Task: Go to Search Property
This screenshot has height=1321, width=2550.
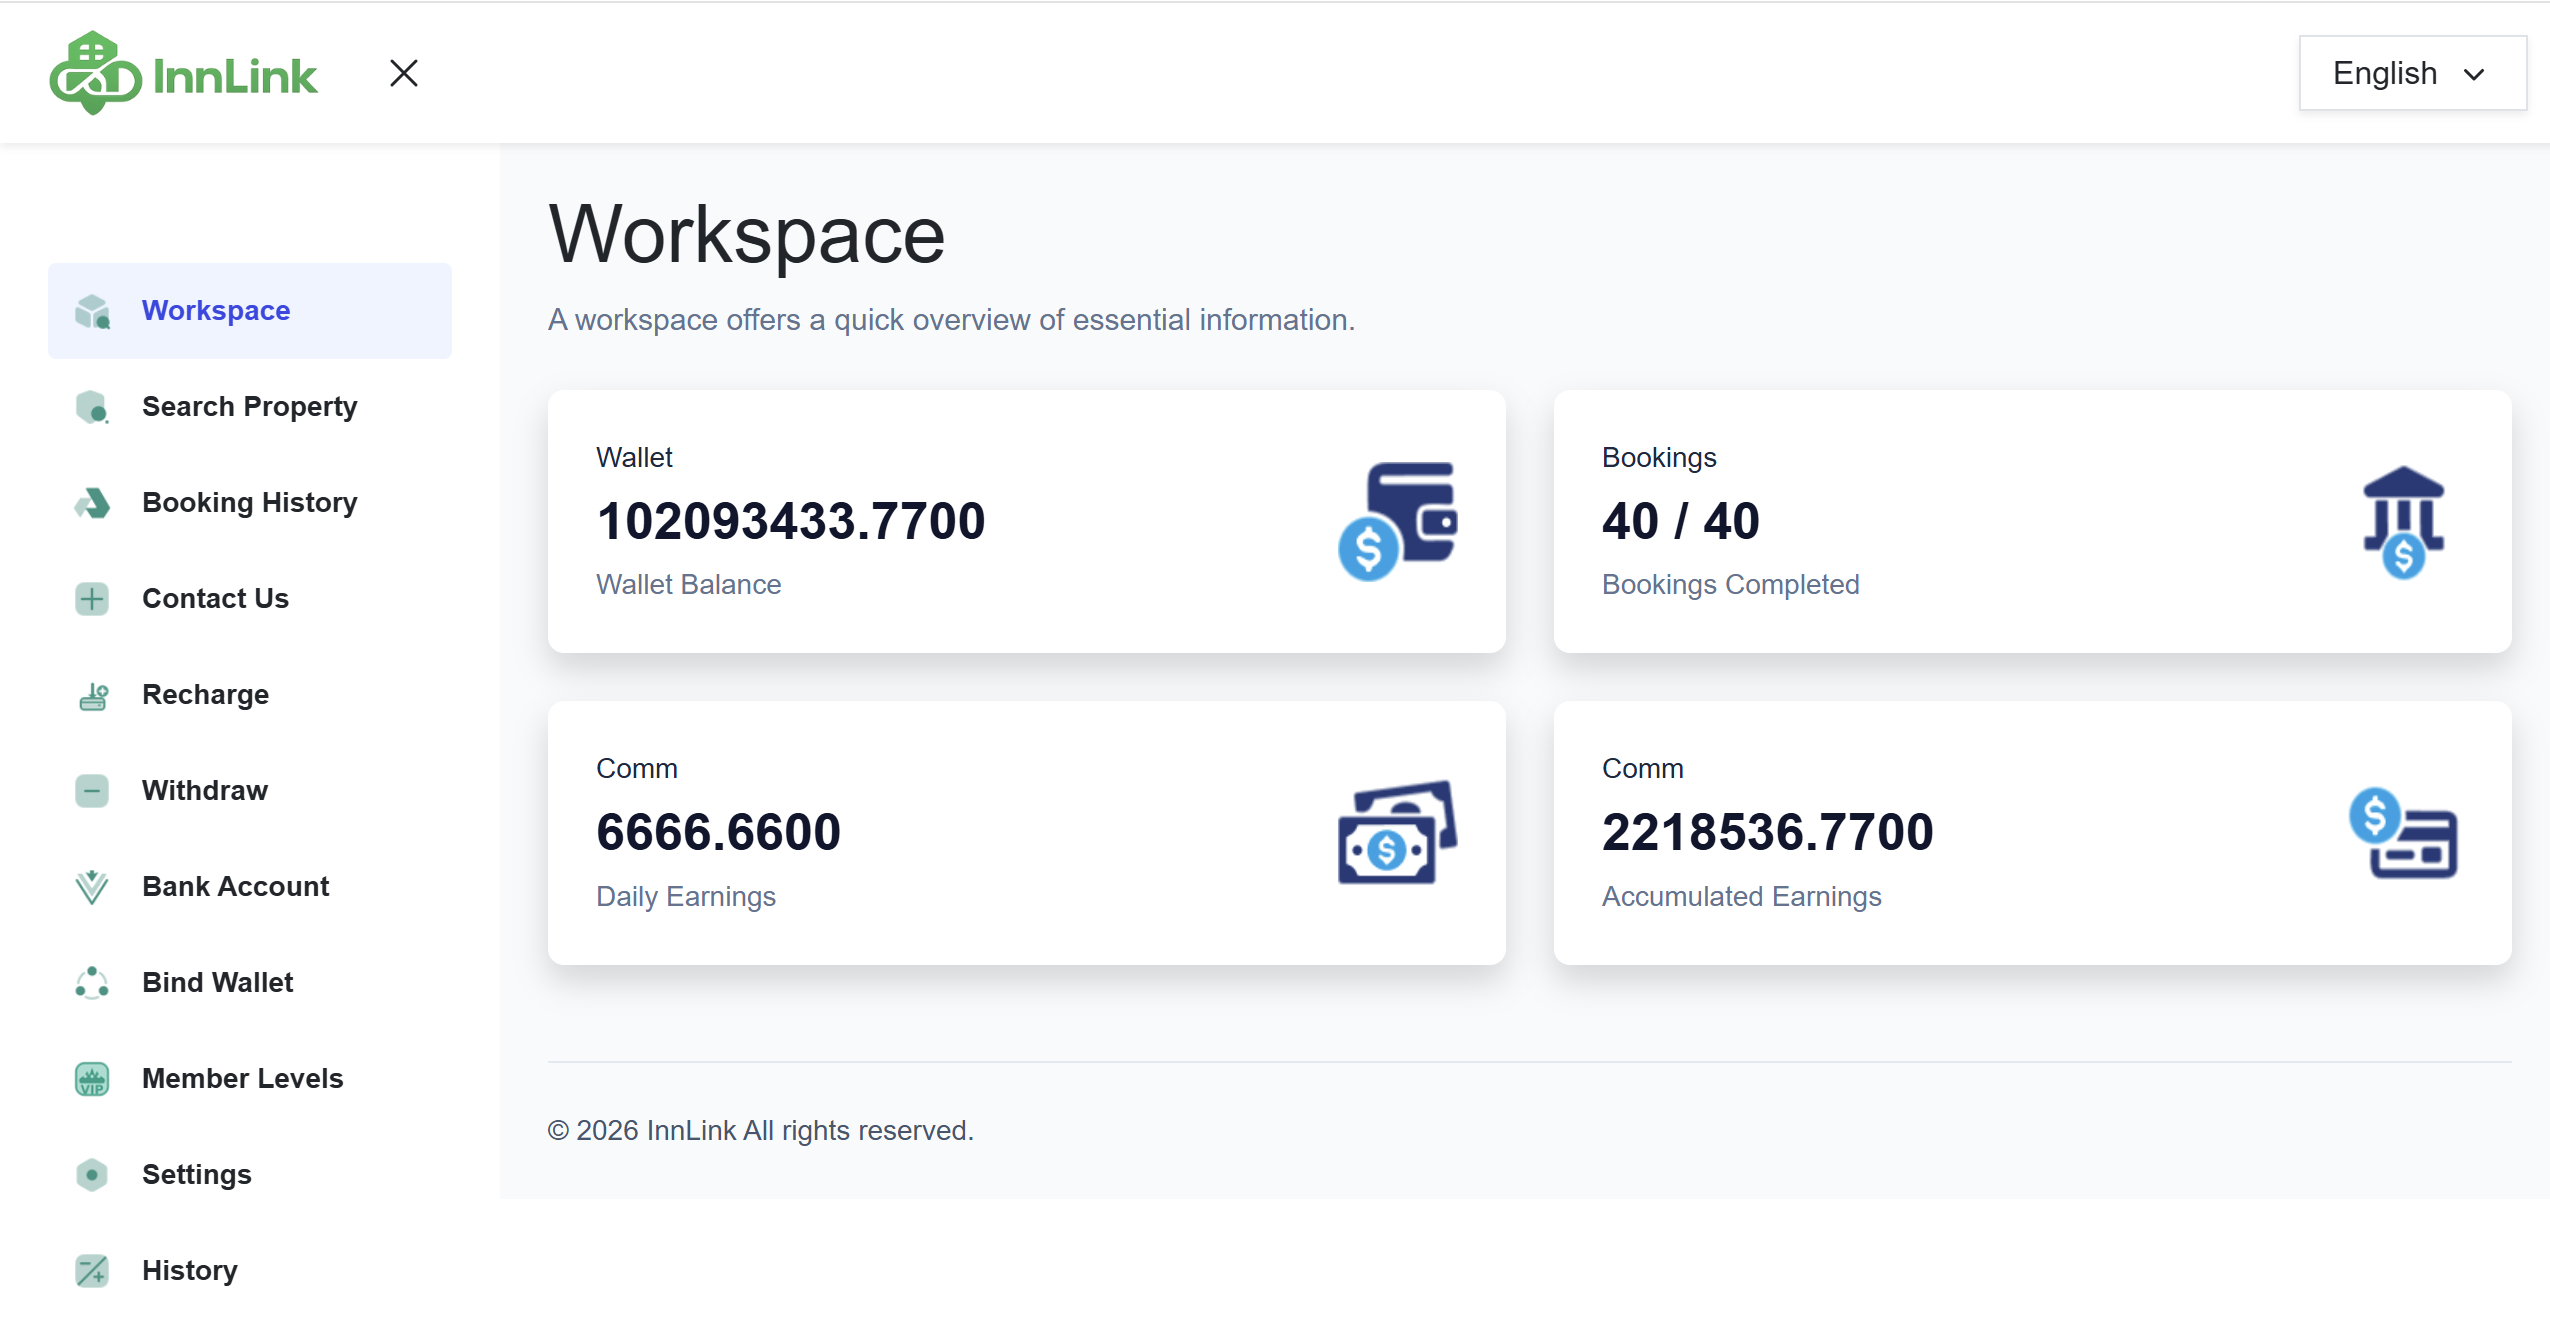Action: pos(249,407)
